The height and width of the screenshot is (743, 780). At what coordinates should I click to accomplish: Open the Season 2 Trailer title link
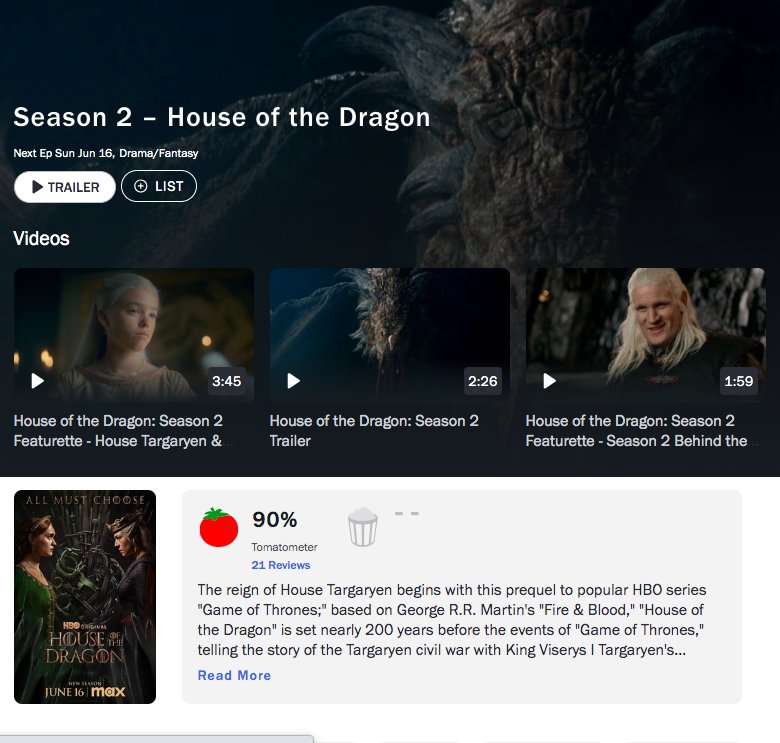374,431
